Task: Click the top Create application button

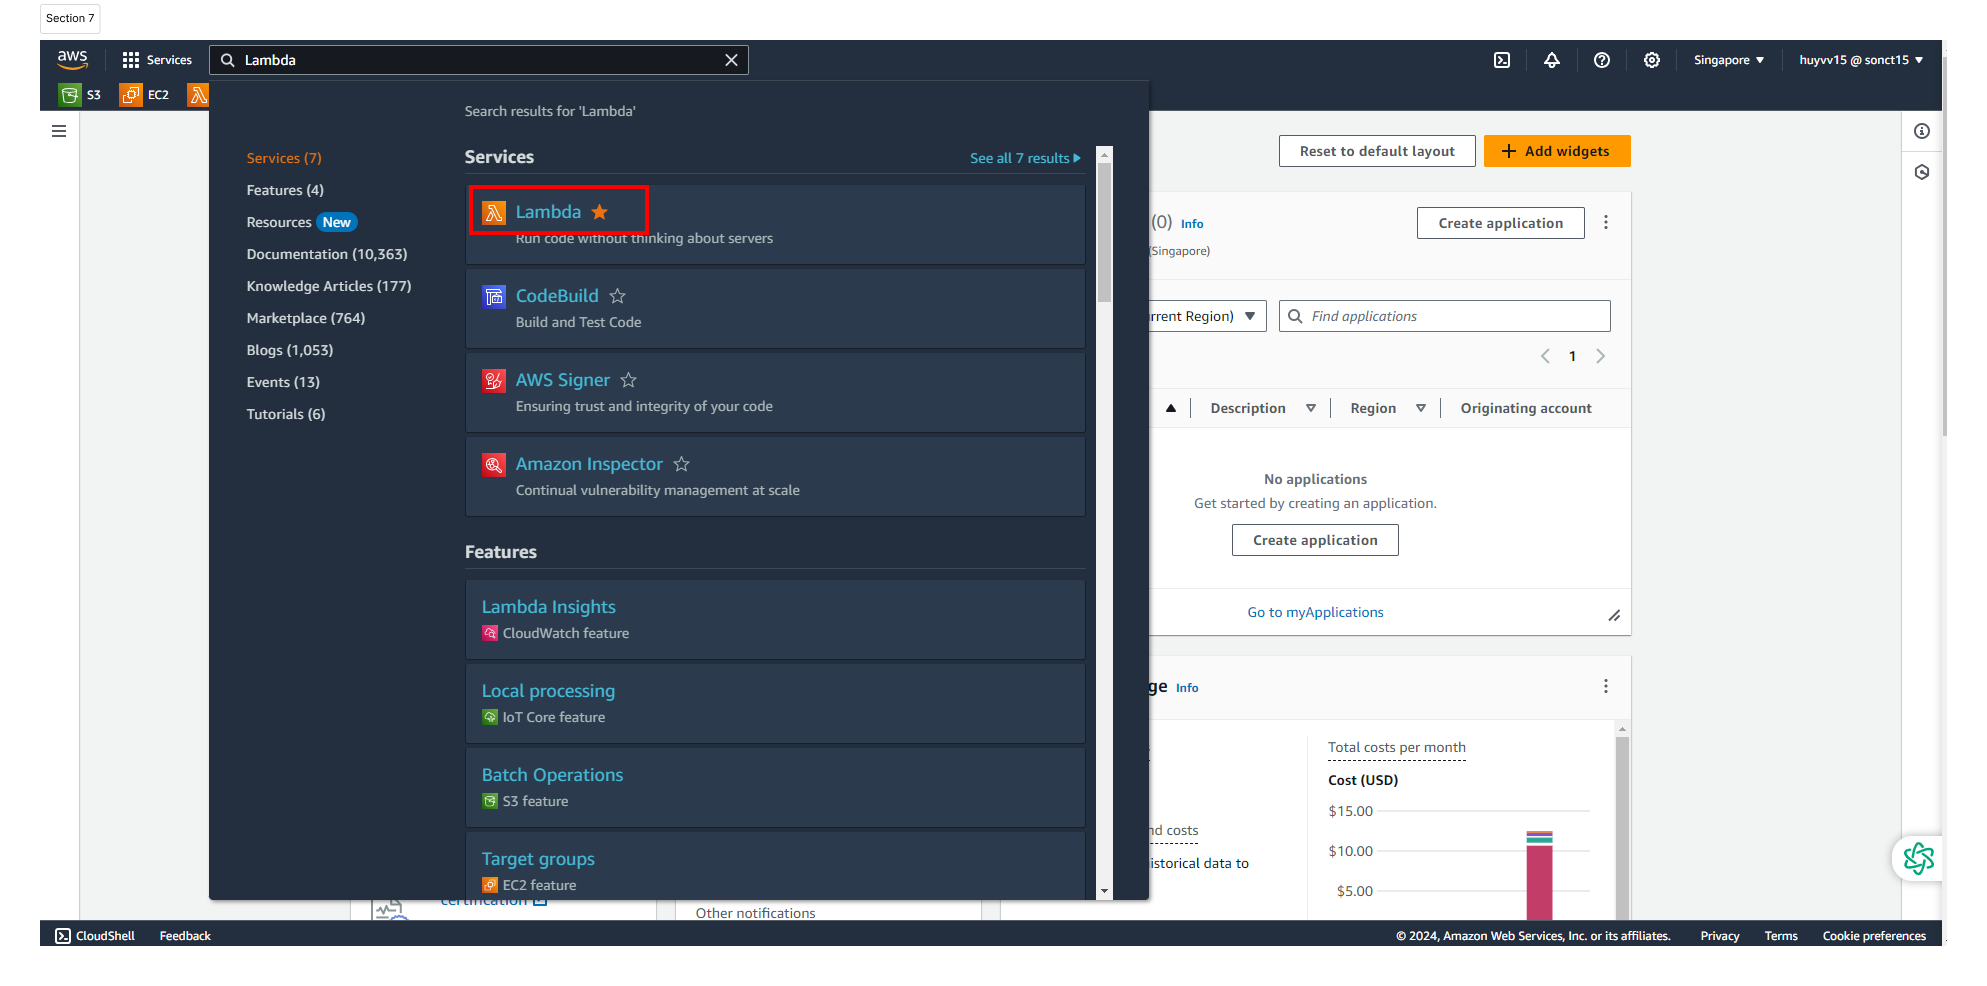Action: tap(1500, 223)
